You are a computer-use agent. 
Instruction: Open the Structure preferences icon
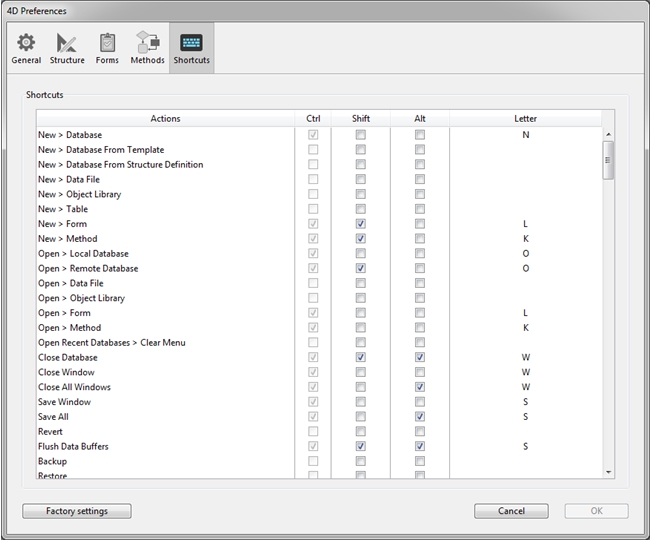point(67,43)
